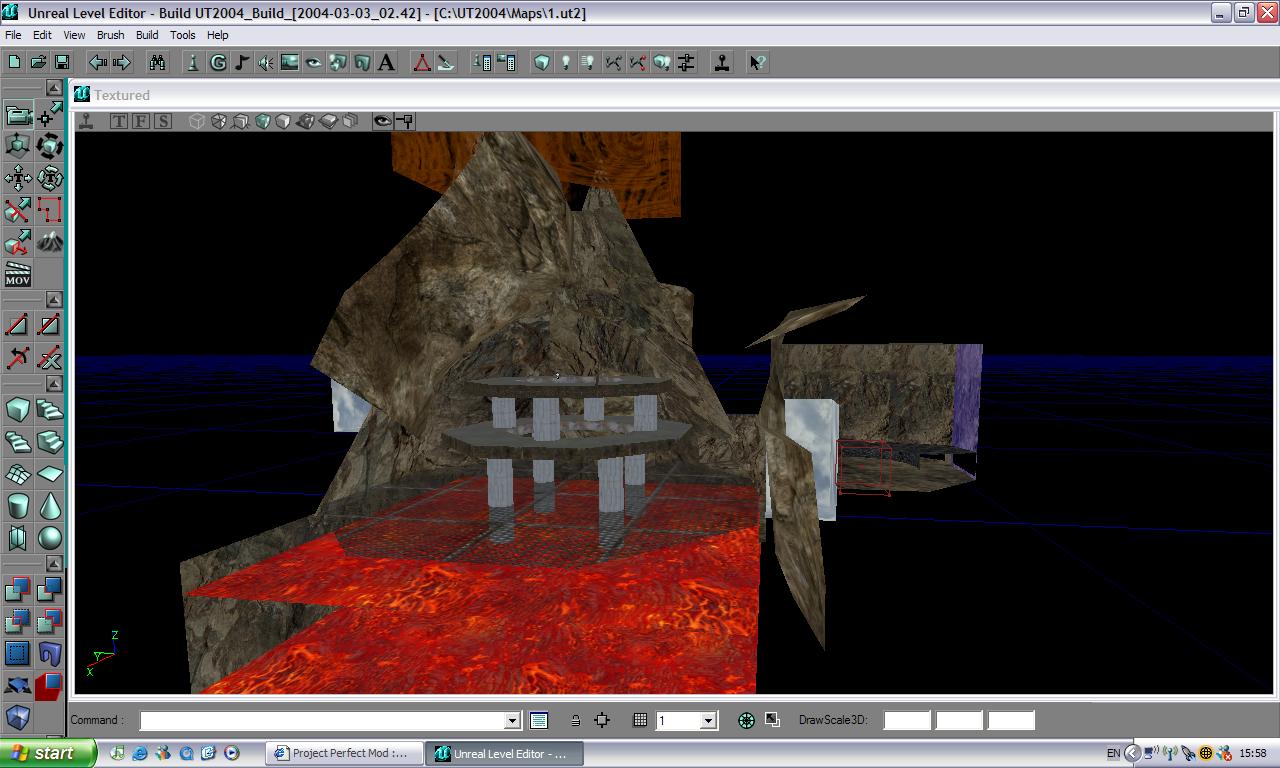Image resolution: width=1280 pixels, height=768 pixels.
Task: Build a Cube brush
Action: pyautogui.click(x=18, y=410)
